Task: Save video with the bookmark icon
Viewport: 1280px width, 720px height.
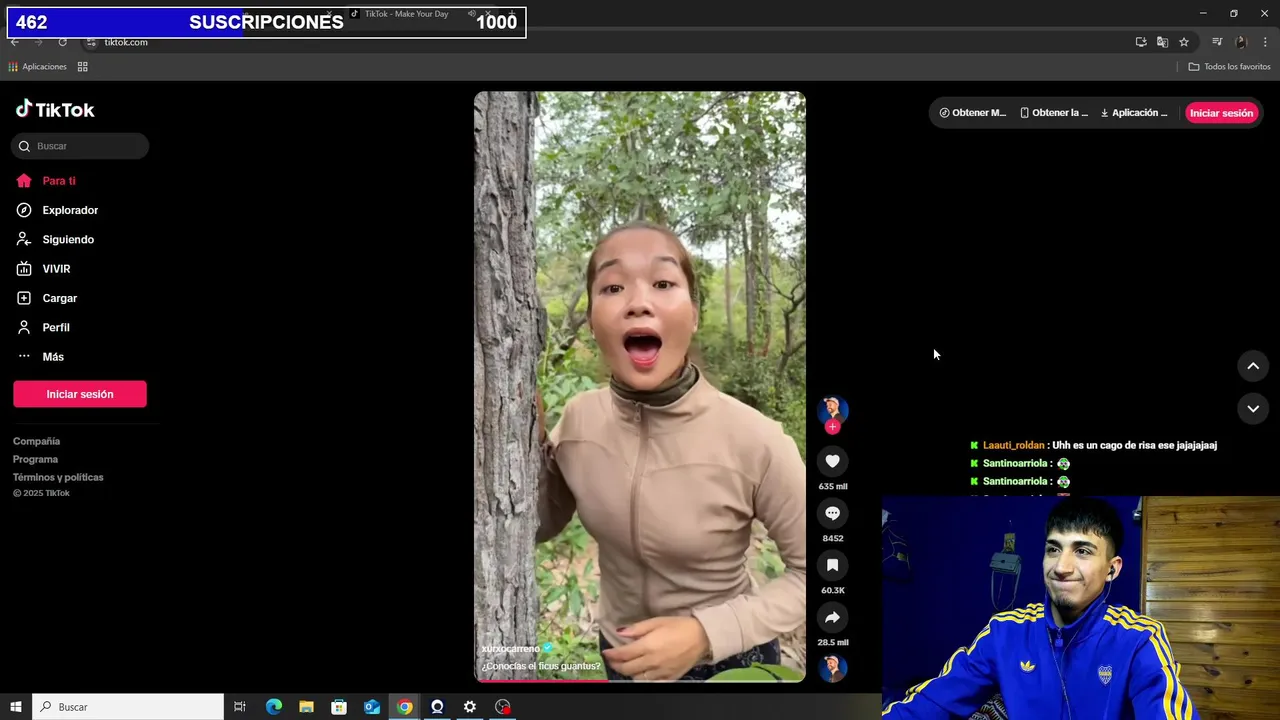Action: pyautogui.click(x=832, y=565)
